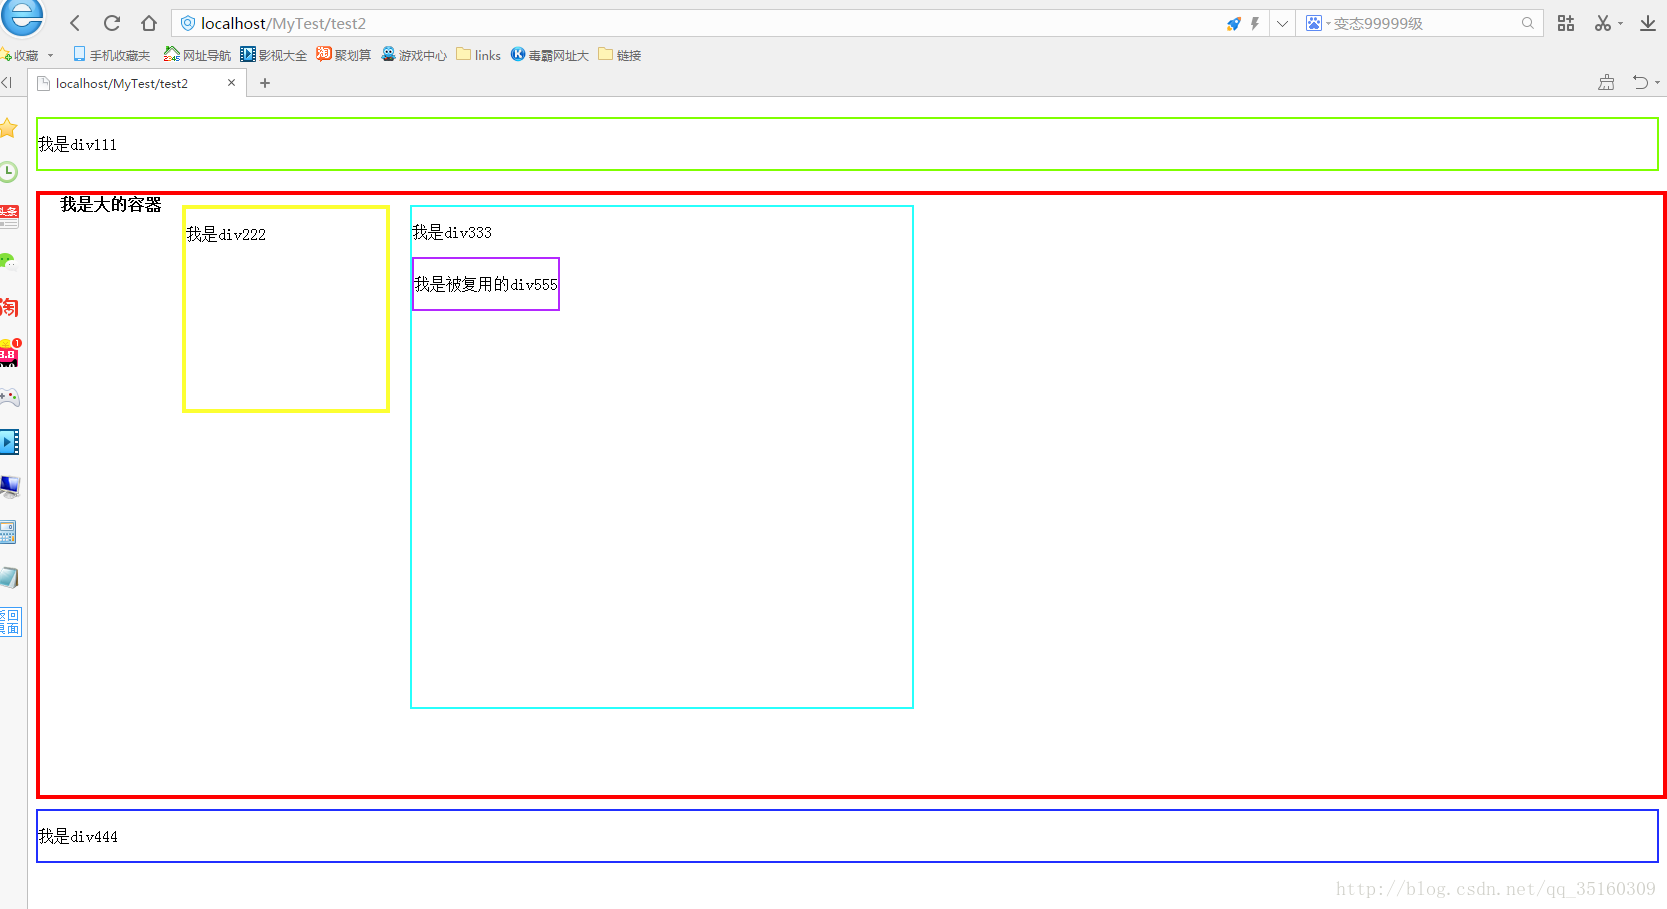Close the localhost/MyTest/test2 tab
Image resolution: width=1667 pixels, height=909 pixels.
pos(232,83)
